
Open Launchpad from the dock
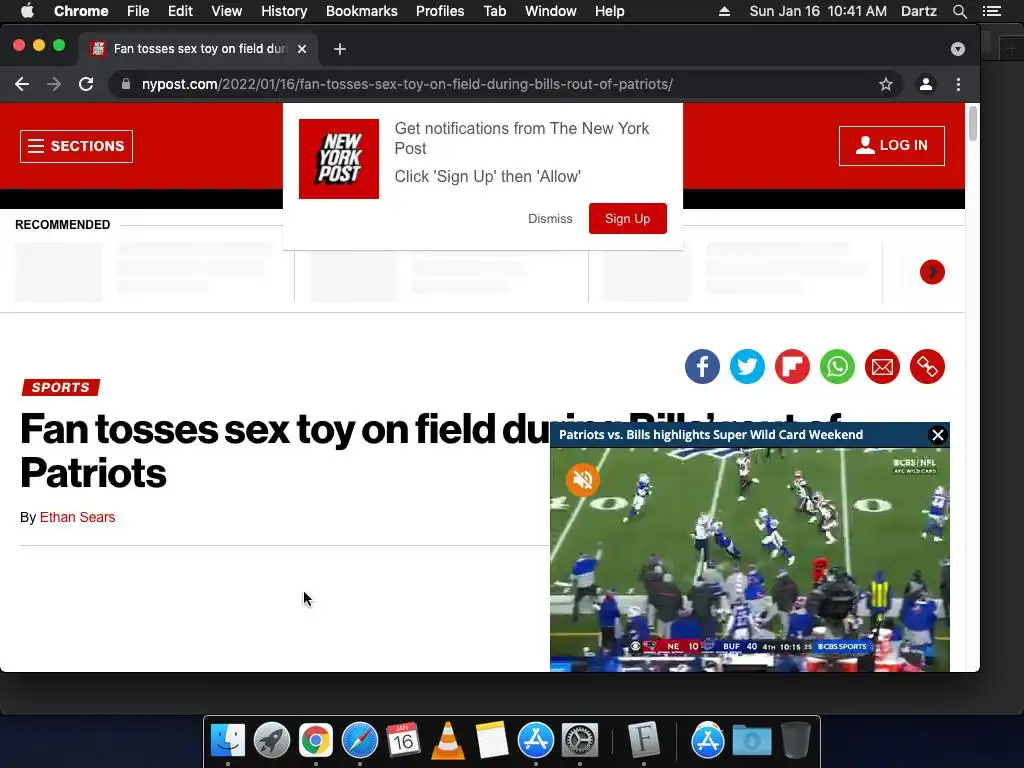tap(272, 741)
